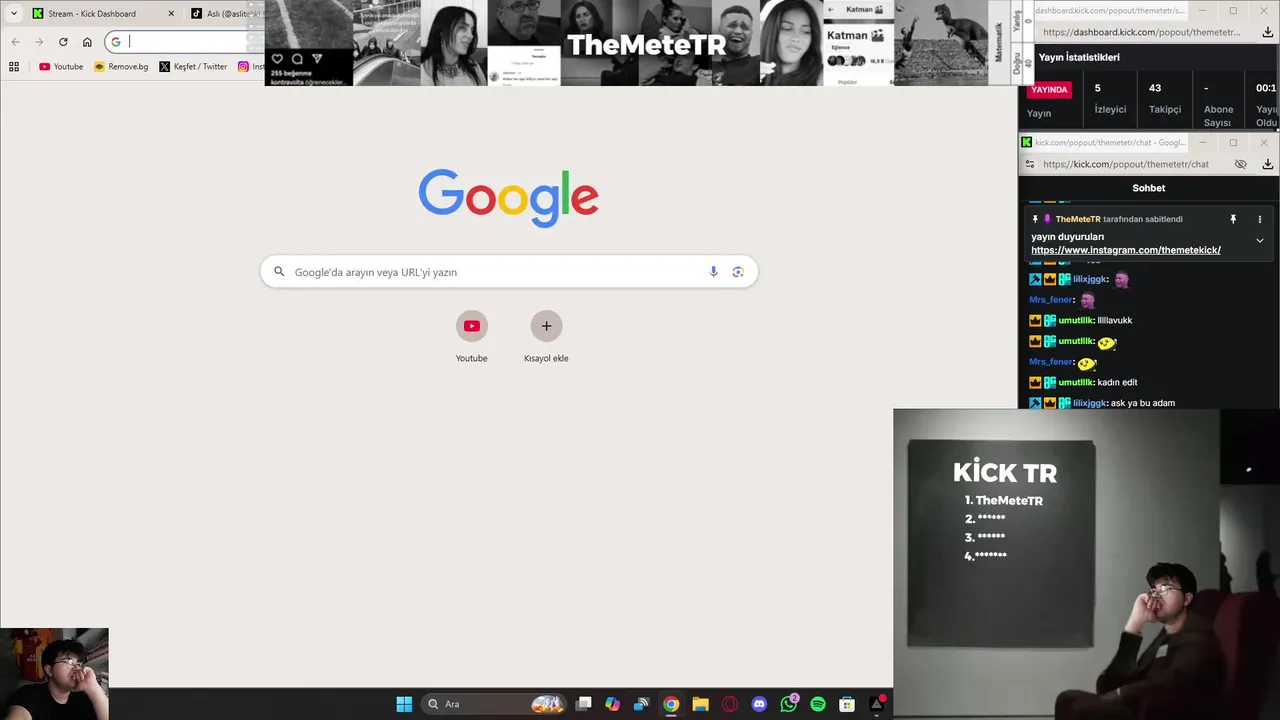Open the Remove.bg bookmark
The width and height of the screenshot is (1280, 720).
click(121, 67)
